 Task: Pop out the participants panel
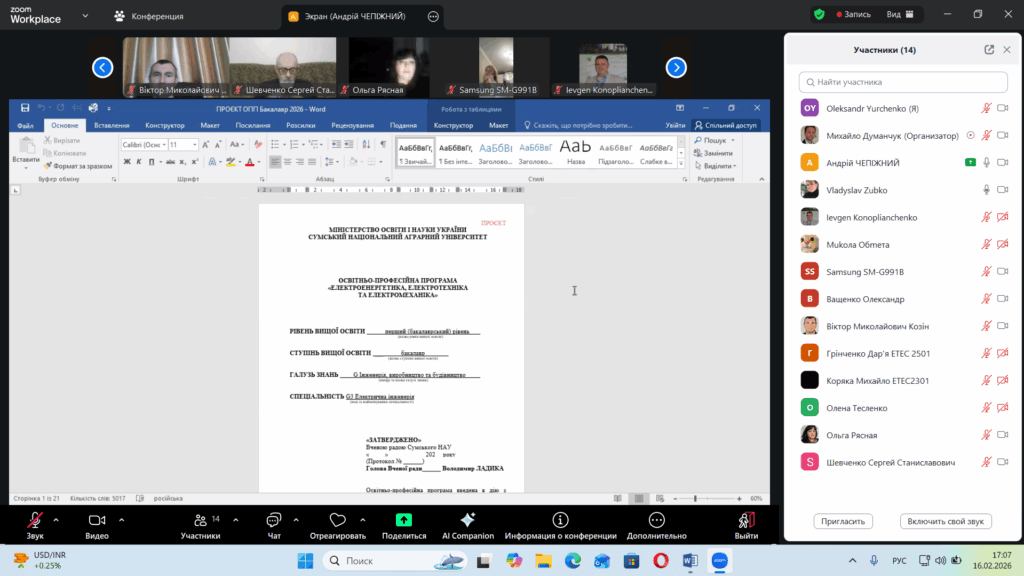(989, 49)
